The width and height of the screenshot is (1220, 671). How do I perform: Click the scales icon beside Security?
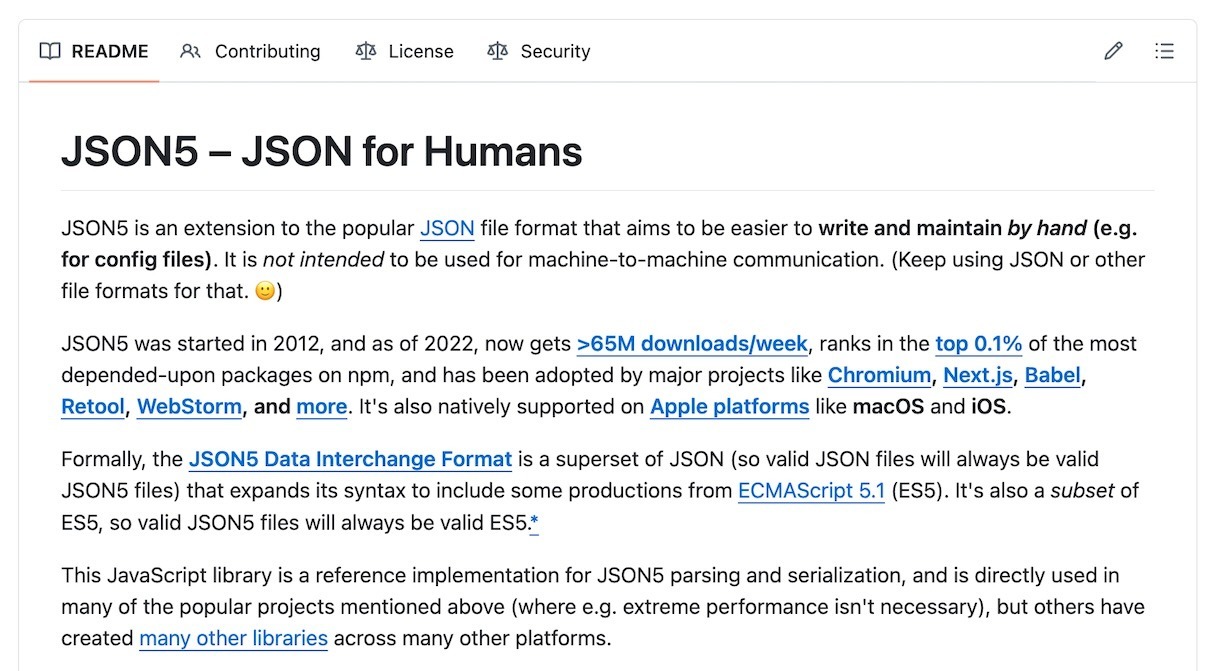click(x=497, y=51)
